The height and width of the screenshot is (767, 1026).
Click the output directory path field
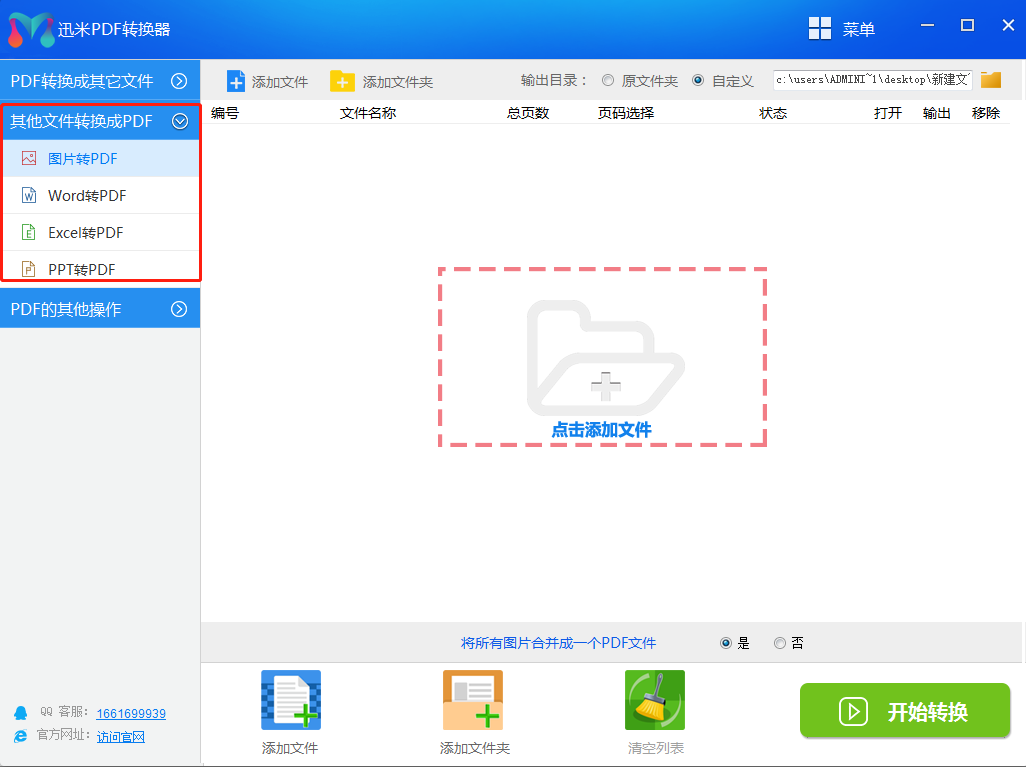click(x=872, y=80)
